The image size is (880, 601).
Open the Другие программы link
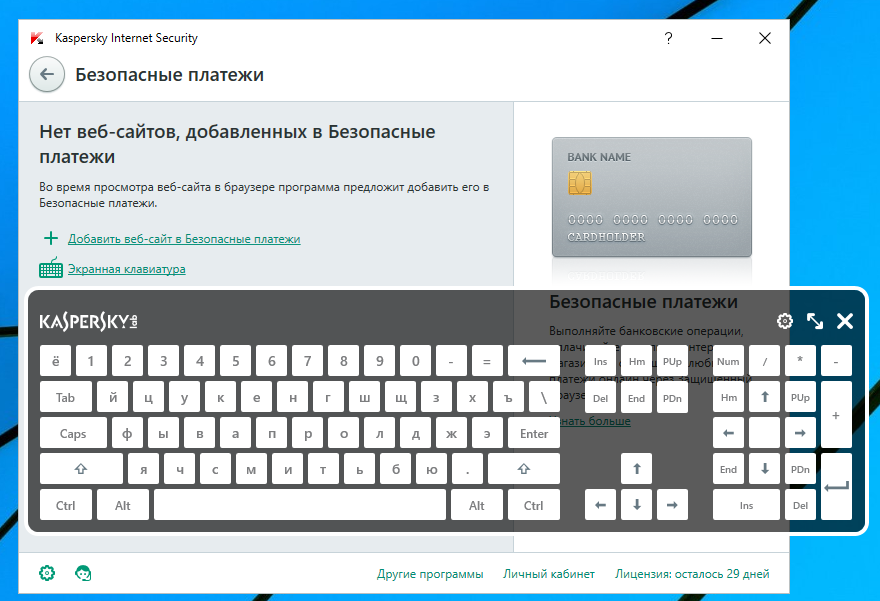[x=430, y=574]
